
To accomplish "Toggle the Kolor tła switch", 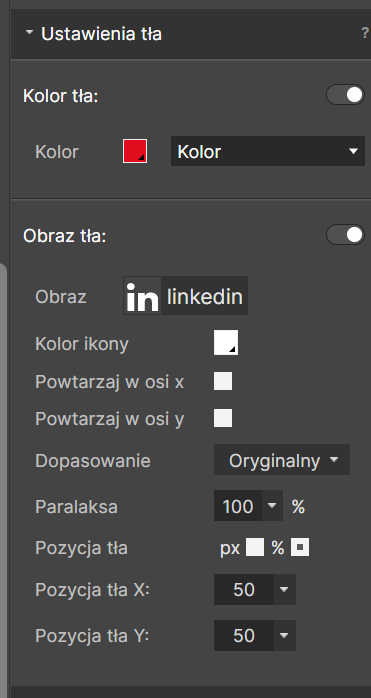I will click(346, 95).
